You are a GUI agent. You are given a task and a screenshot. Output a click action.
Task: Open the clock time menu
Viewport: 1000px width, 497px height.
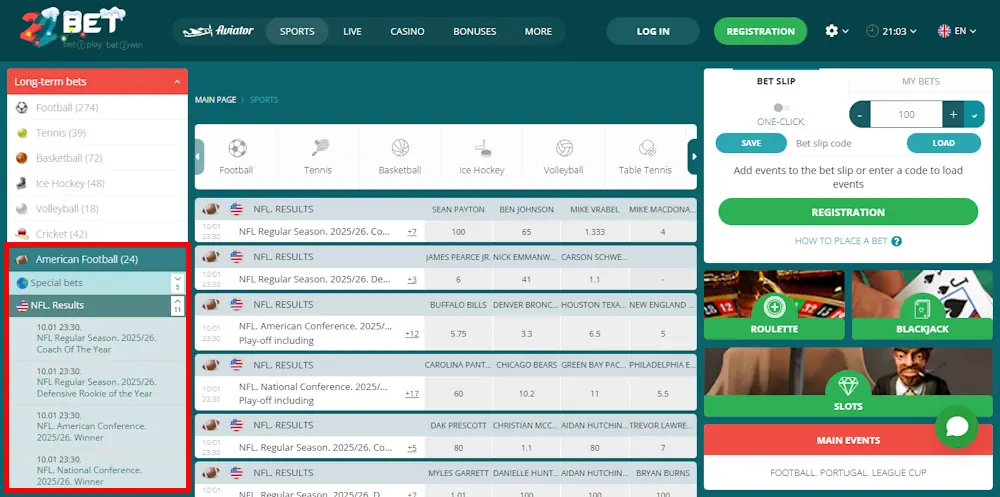(891, 31)
